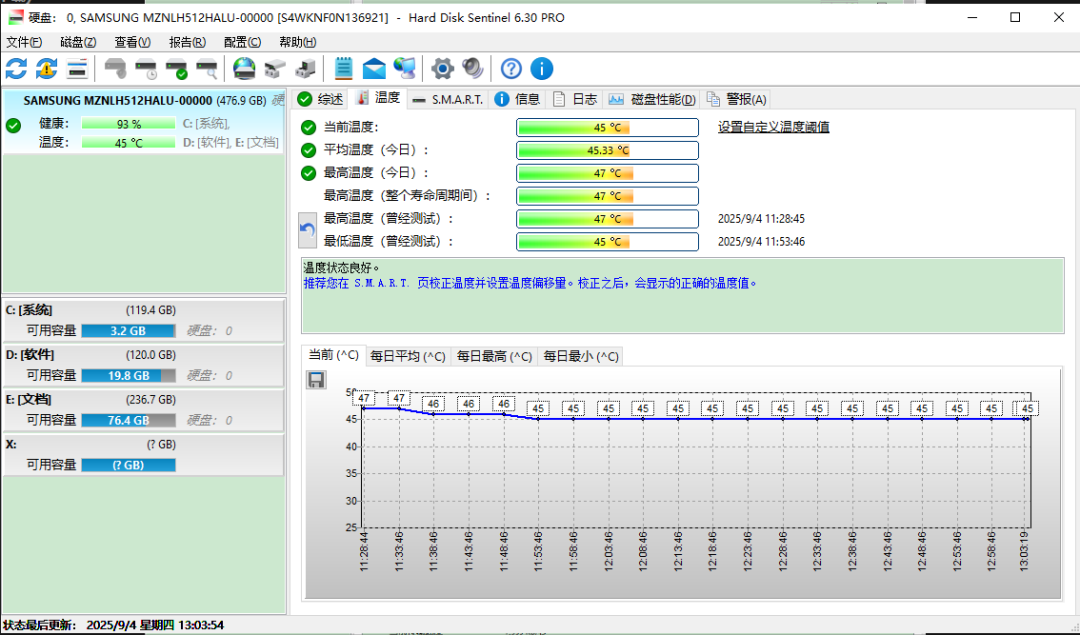The height and width of the screenshot is (635, 1080).
Task: Click the disk with clock toolbar icon
Action: pyautogui.click(x=146, y=69)
